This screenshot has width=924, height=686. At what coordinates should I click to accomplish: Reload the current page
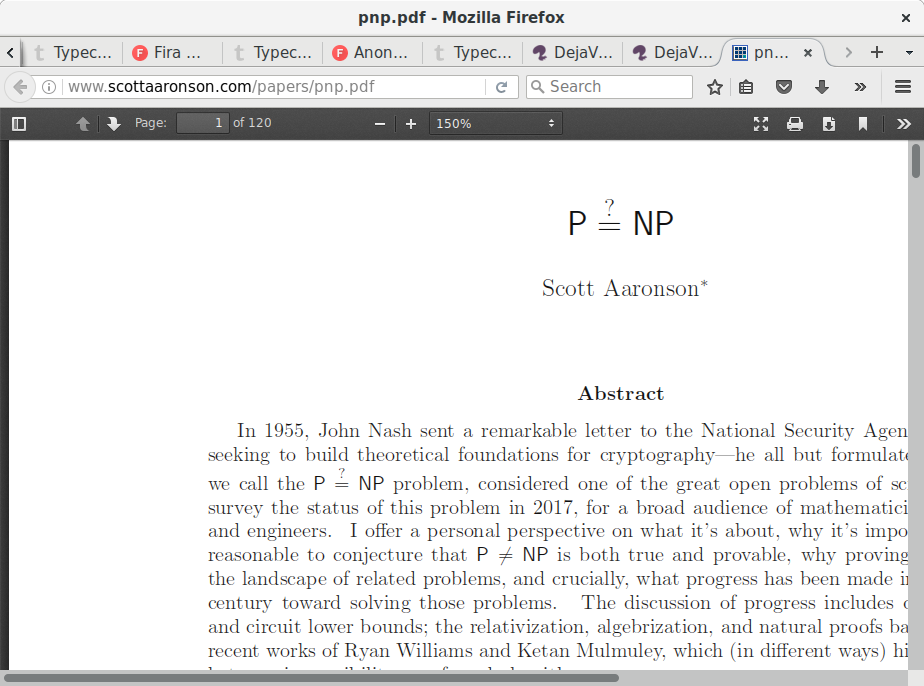tap(502, 87)
